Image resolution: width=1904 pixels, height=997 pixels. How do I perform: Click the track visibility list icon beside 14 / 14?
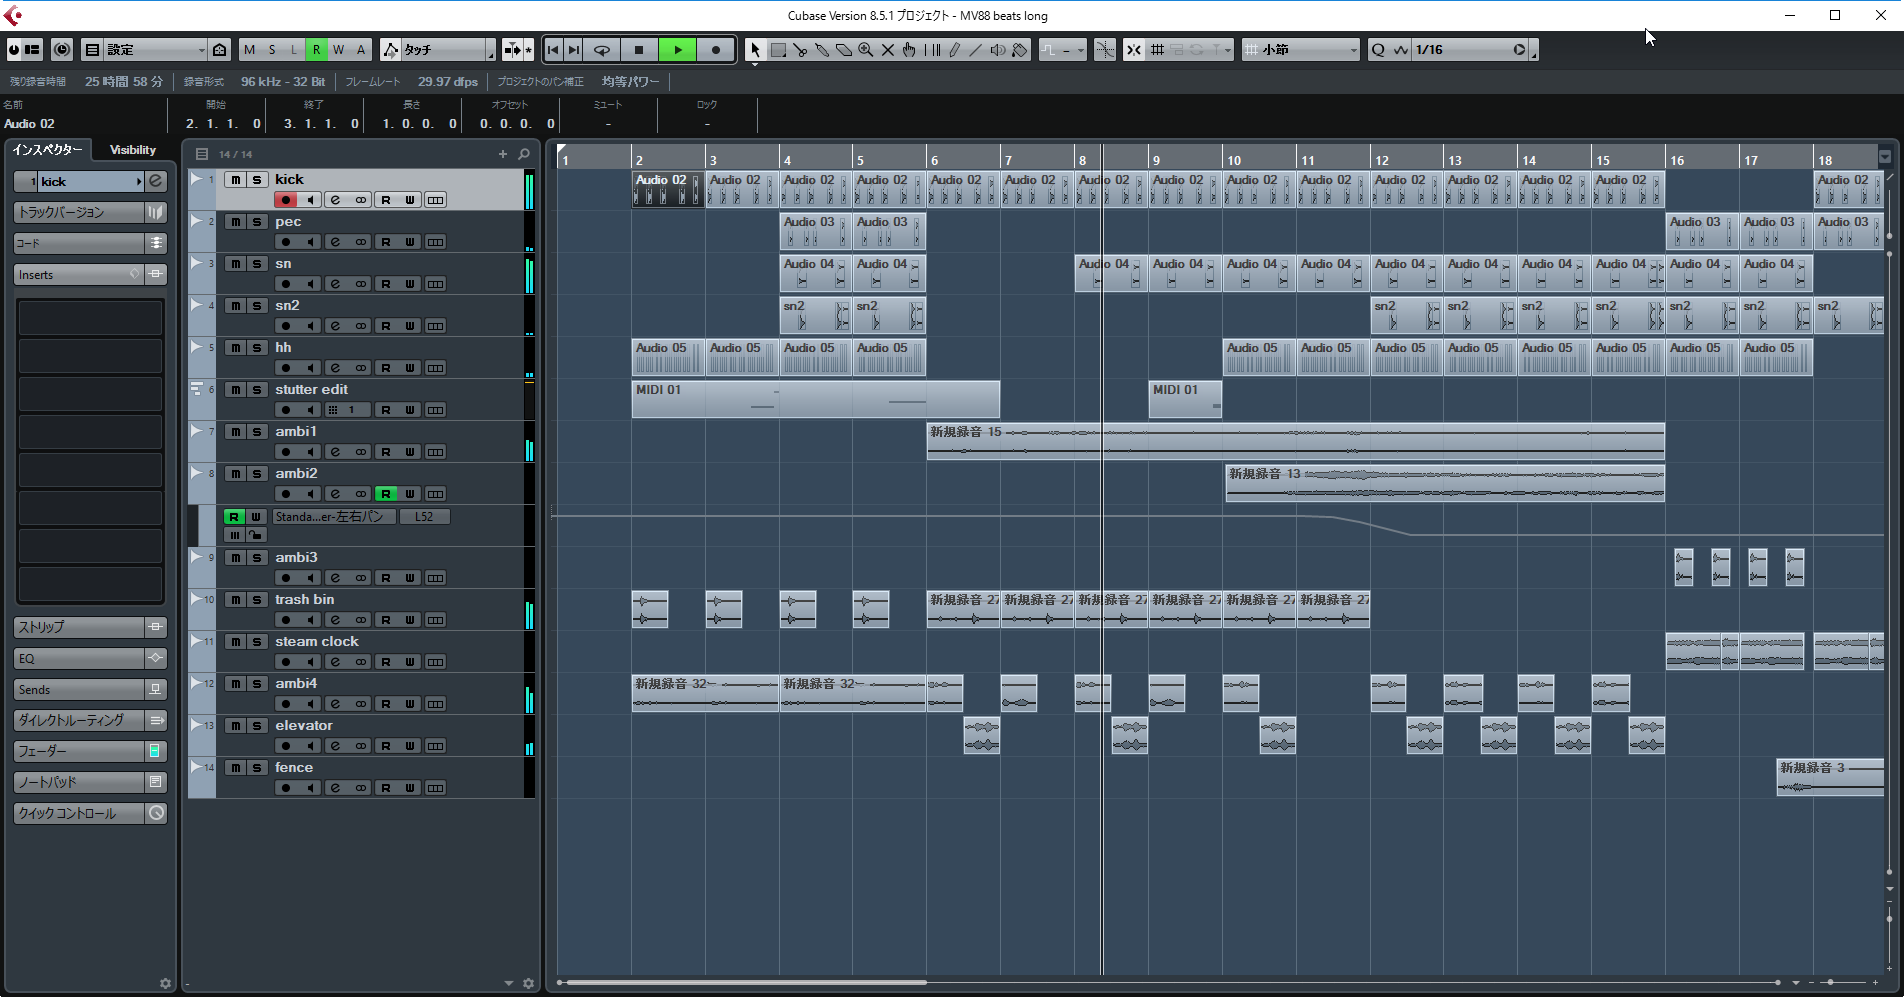(x=201, y=154)
